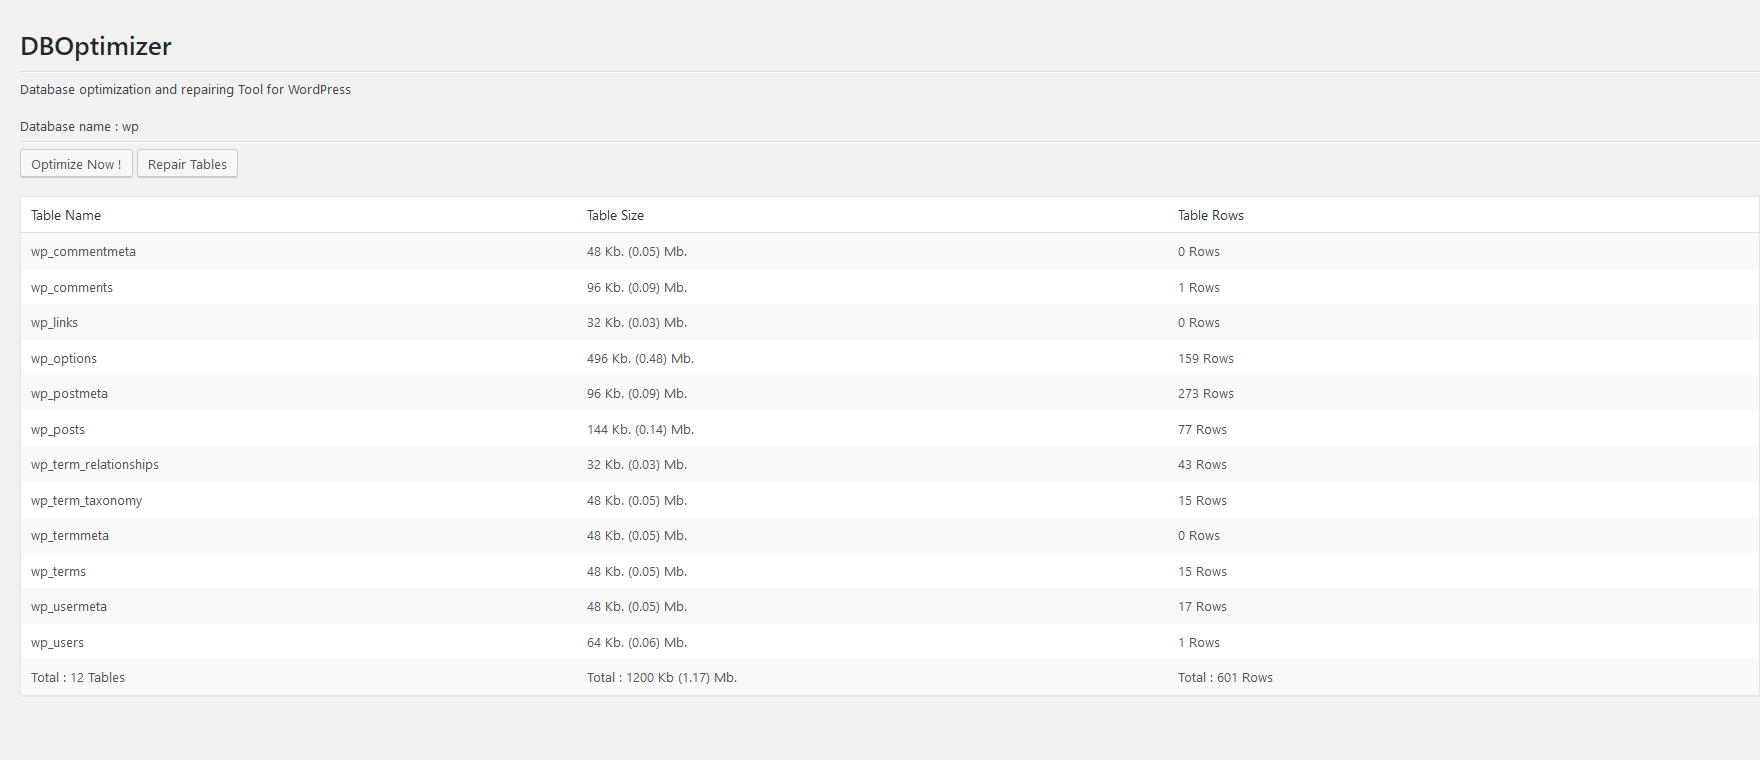Select the wp_postmeta table name
Viewport: 1760px width, 760px height.
point(69,394)
